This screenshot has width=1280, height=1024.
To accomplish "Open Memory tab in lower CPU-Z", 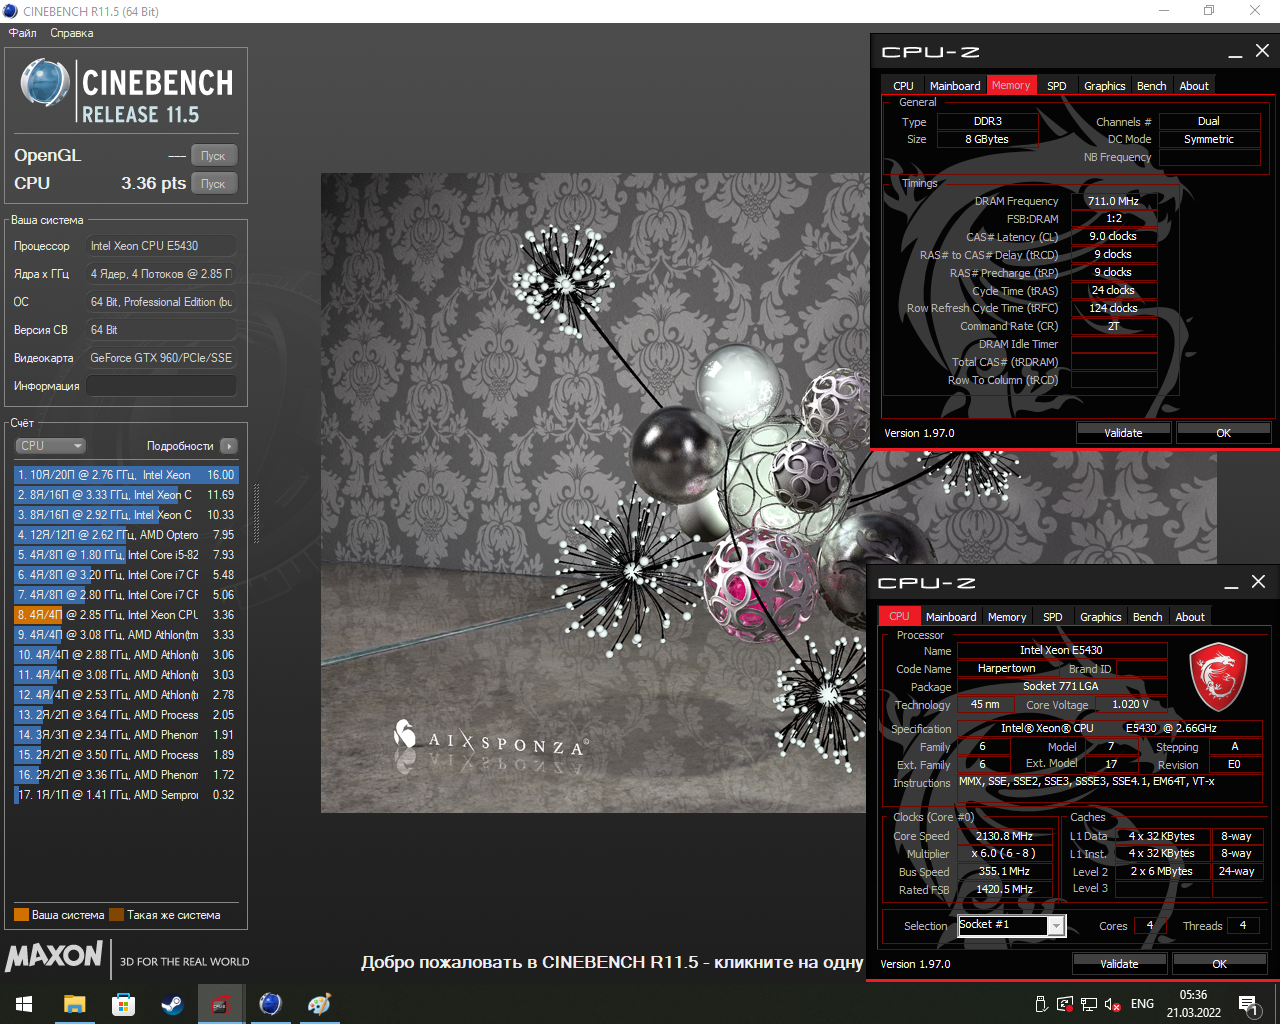I will click(1007, 617).
